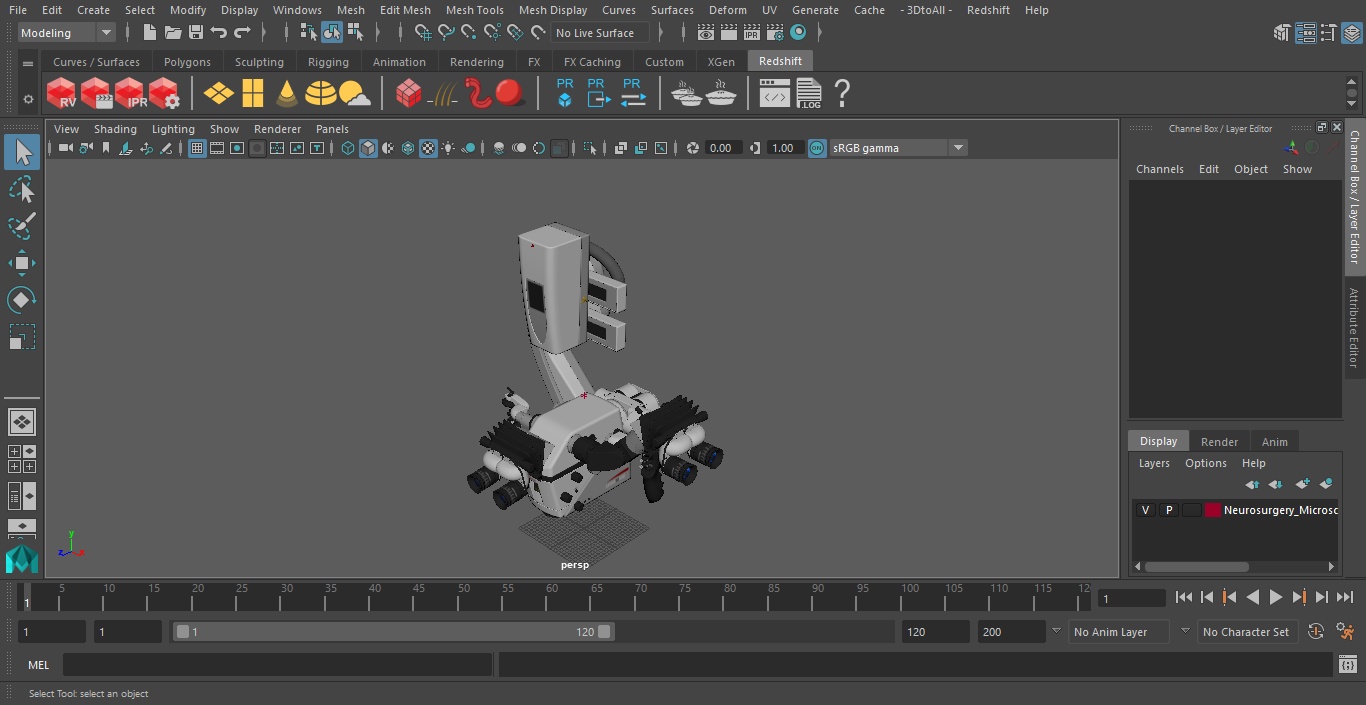
Task: Toggle the viewport grid display
Action: click(x=197, y=148)
